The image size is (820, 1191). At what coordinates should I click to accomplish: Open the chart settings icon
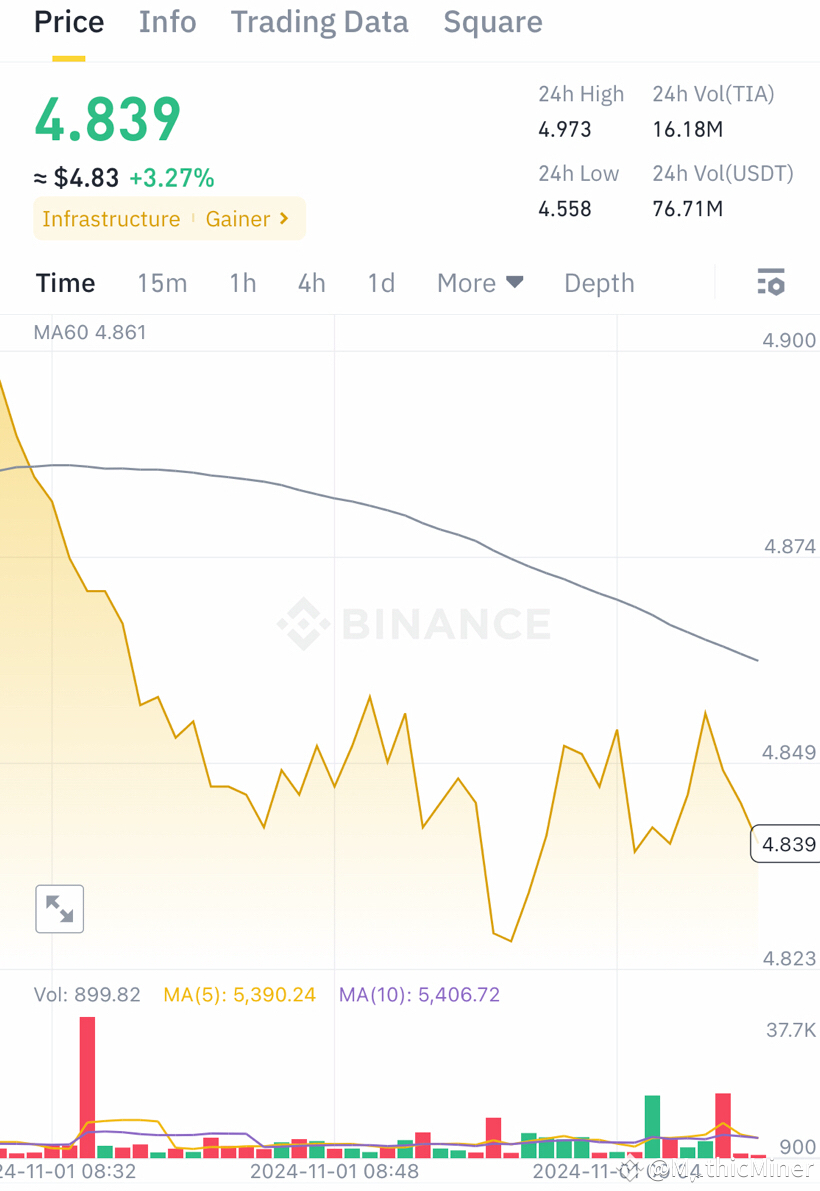coord(770,283)
